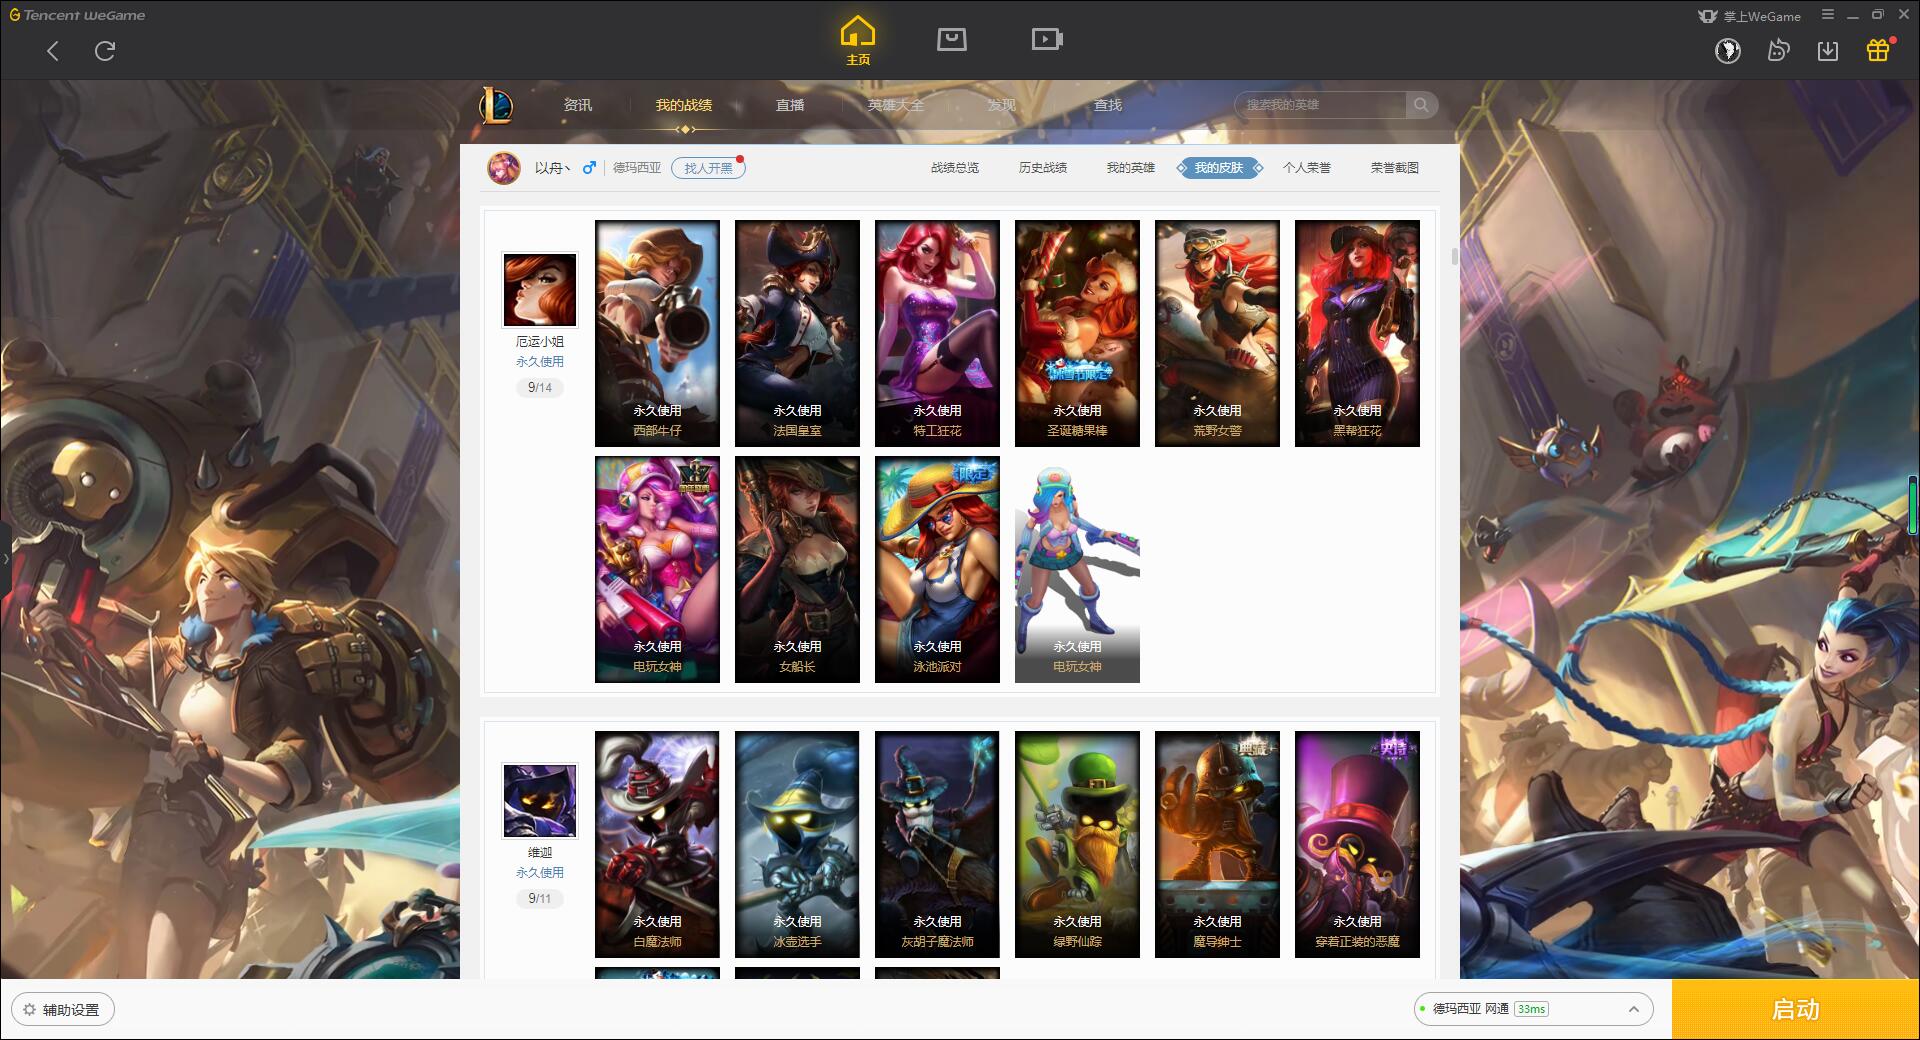Switch to 个人荣誉 sub-tab
Viewport: 1920px width, 1040px height.
(x=1307, y=168)
